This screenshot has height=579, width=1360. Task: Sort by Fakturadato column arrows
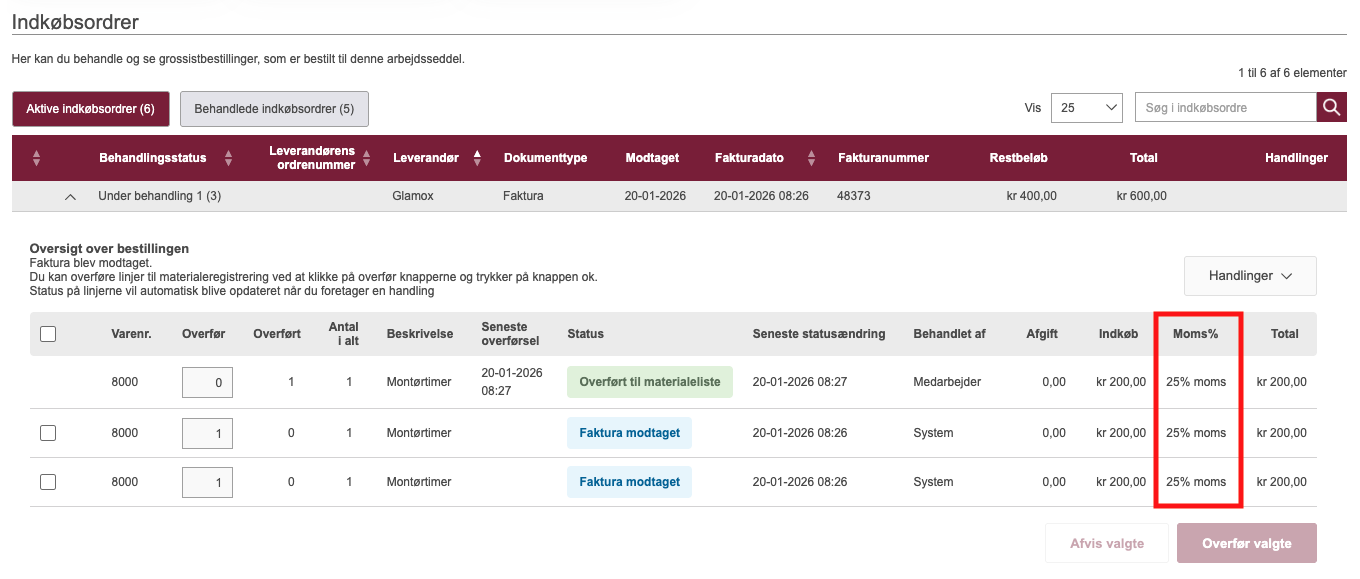tap(811, 158)
